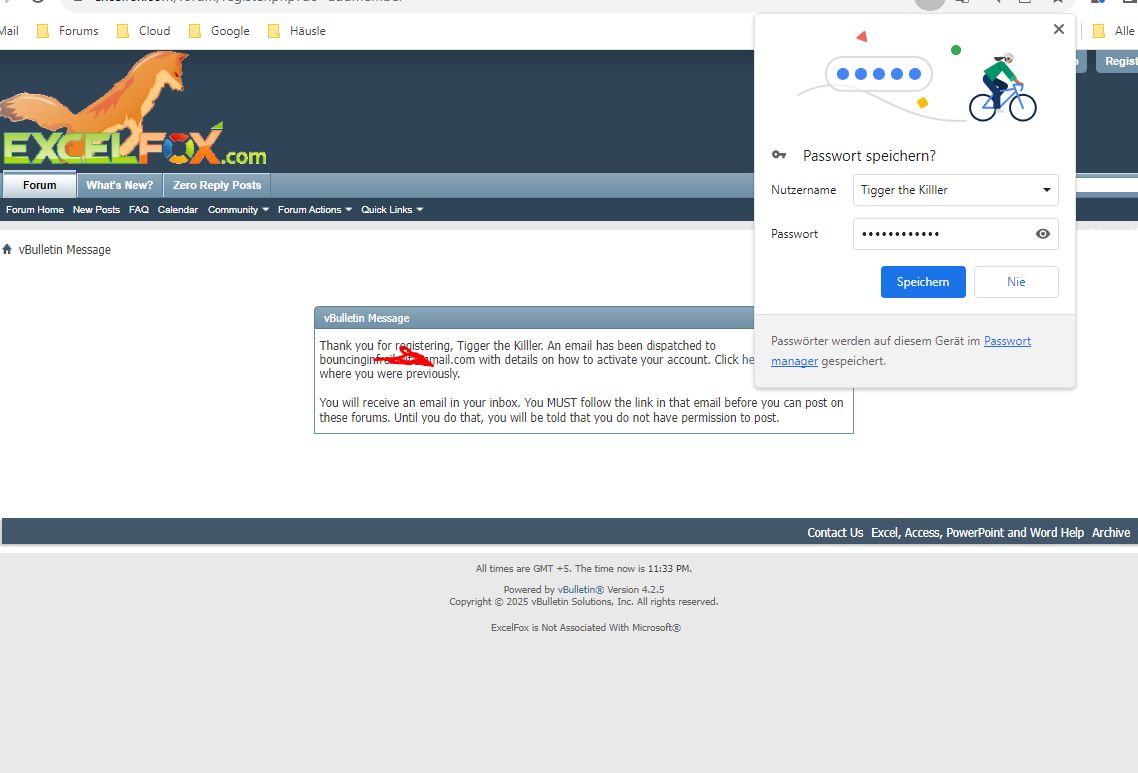Click the ExcelFox logo
1138x773 pixels.
[x=134, y=109]
